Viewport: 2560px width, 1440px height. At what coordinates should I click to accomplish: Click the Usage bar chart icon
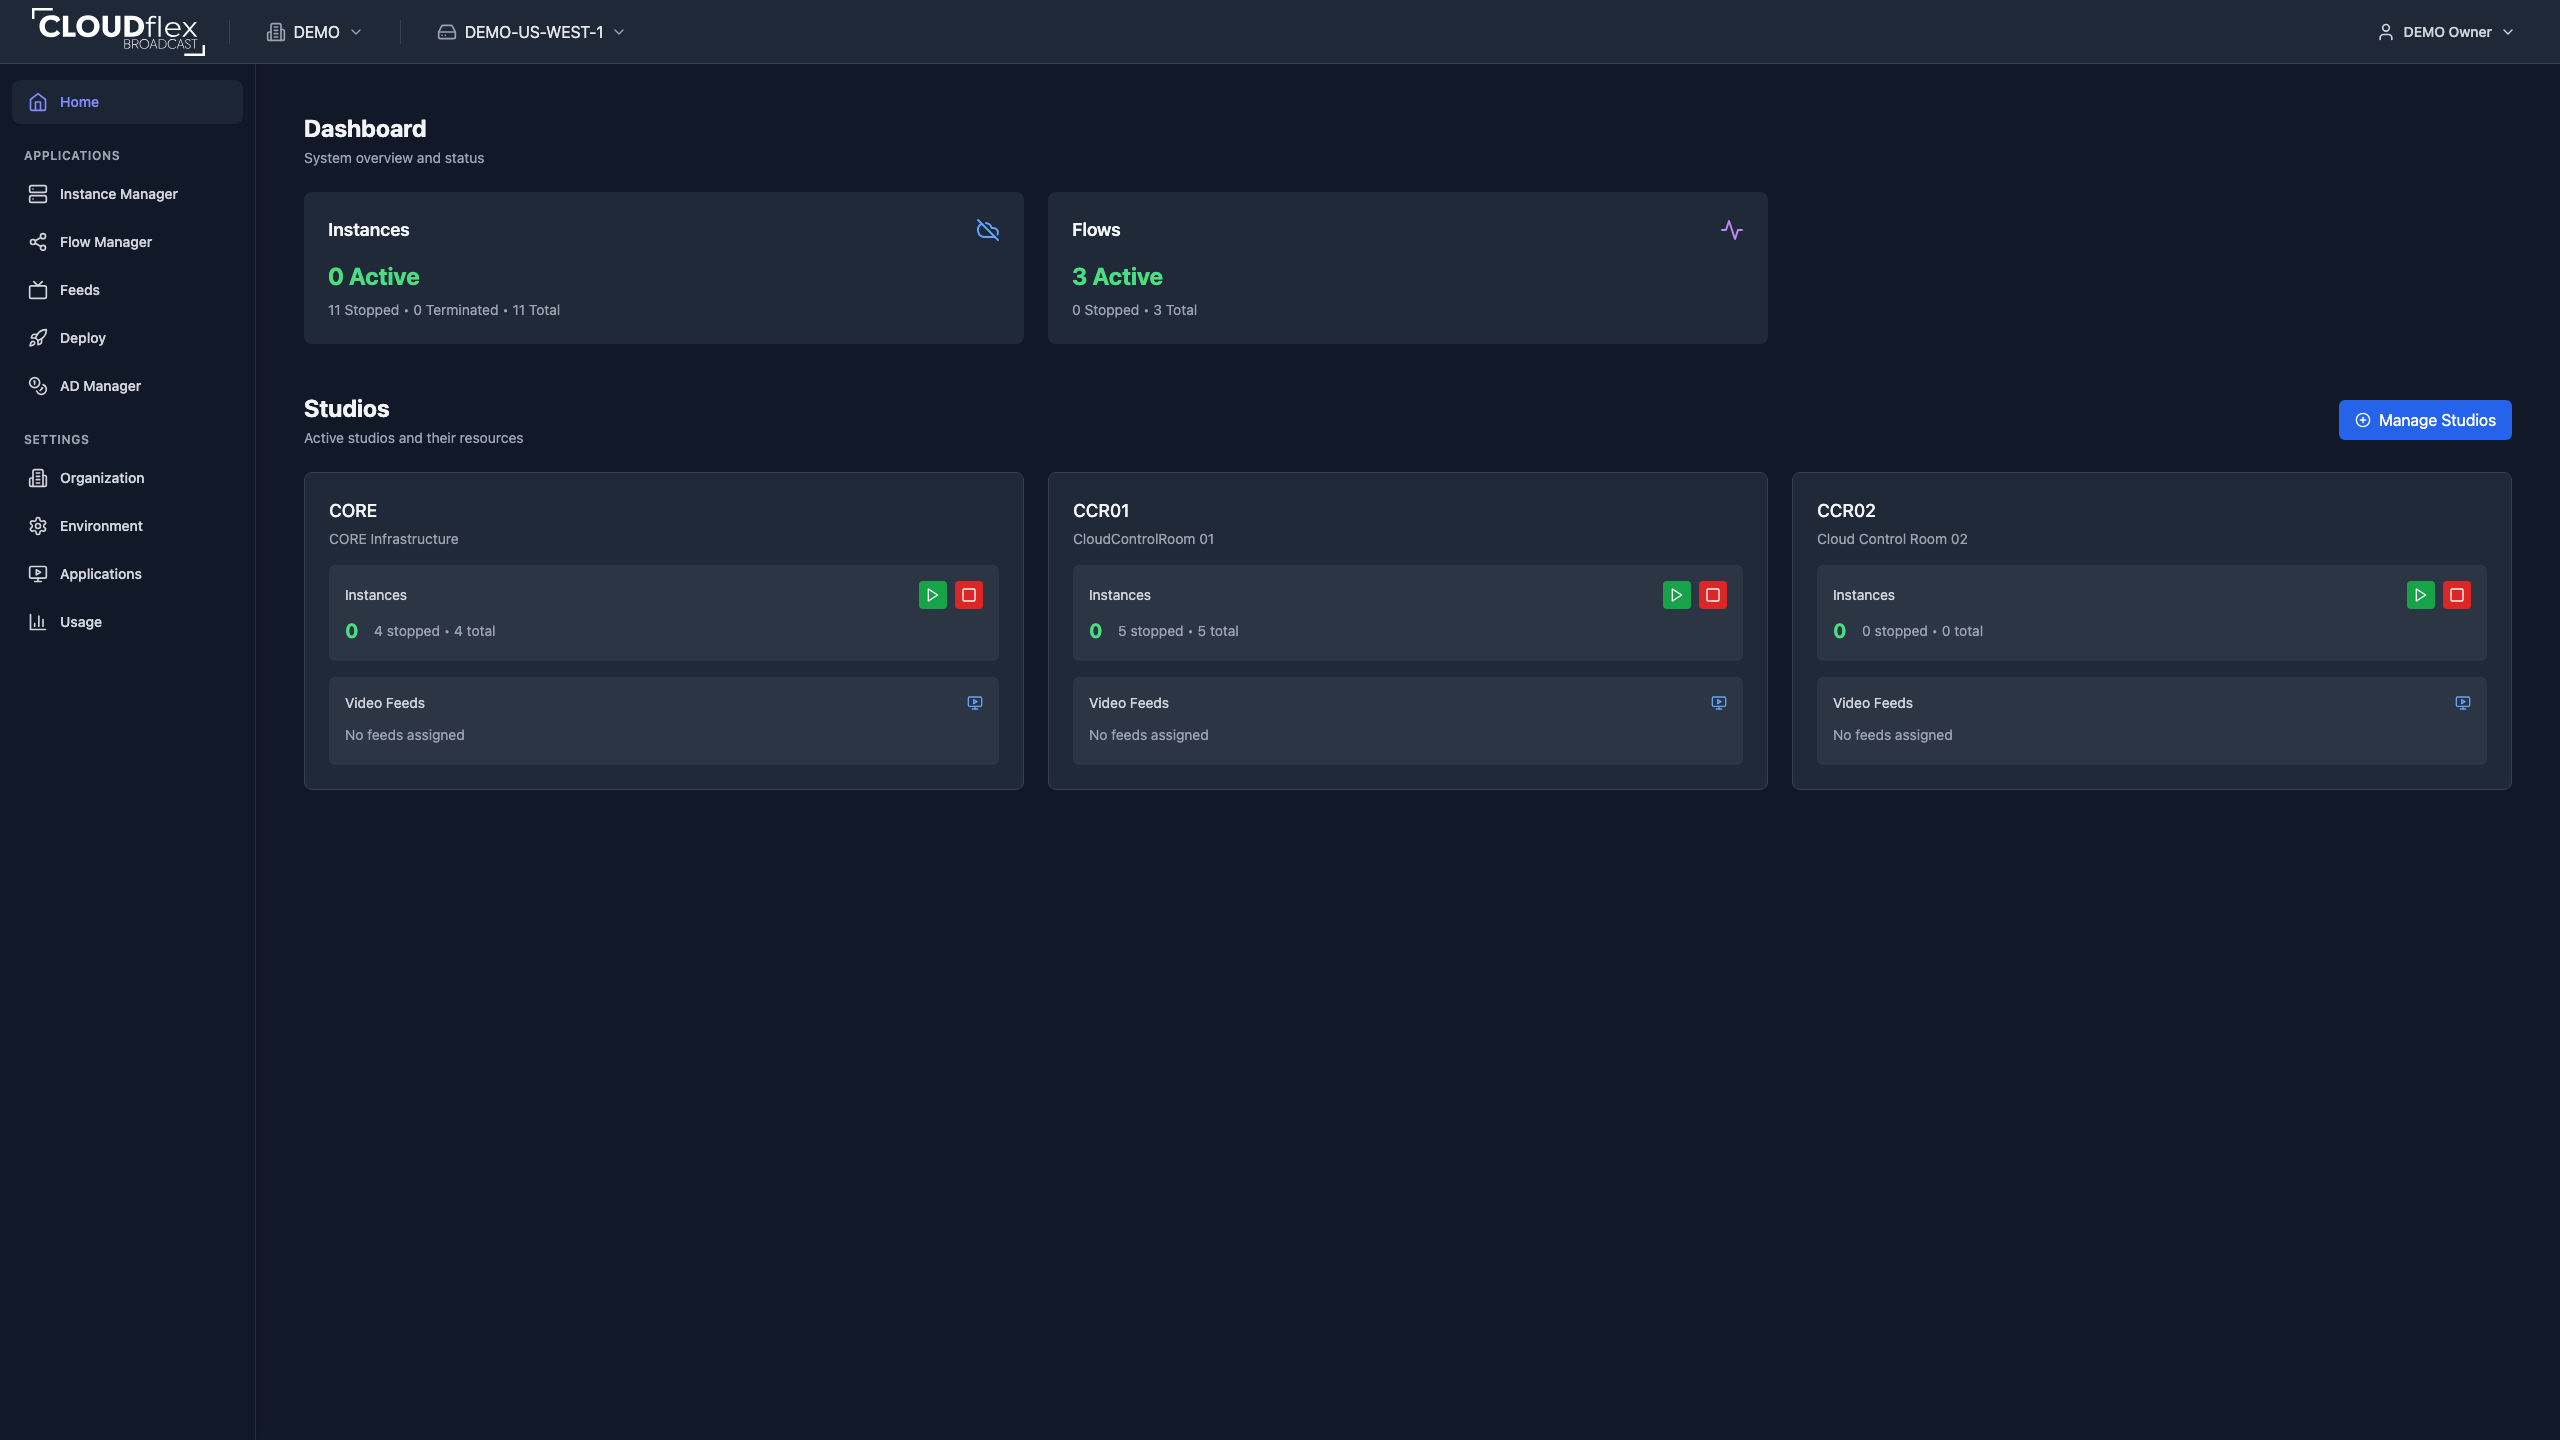(38, 622)
